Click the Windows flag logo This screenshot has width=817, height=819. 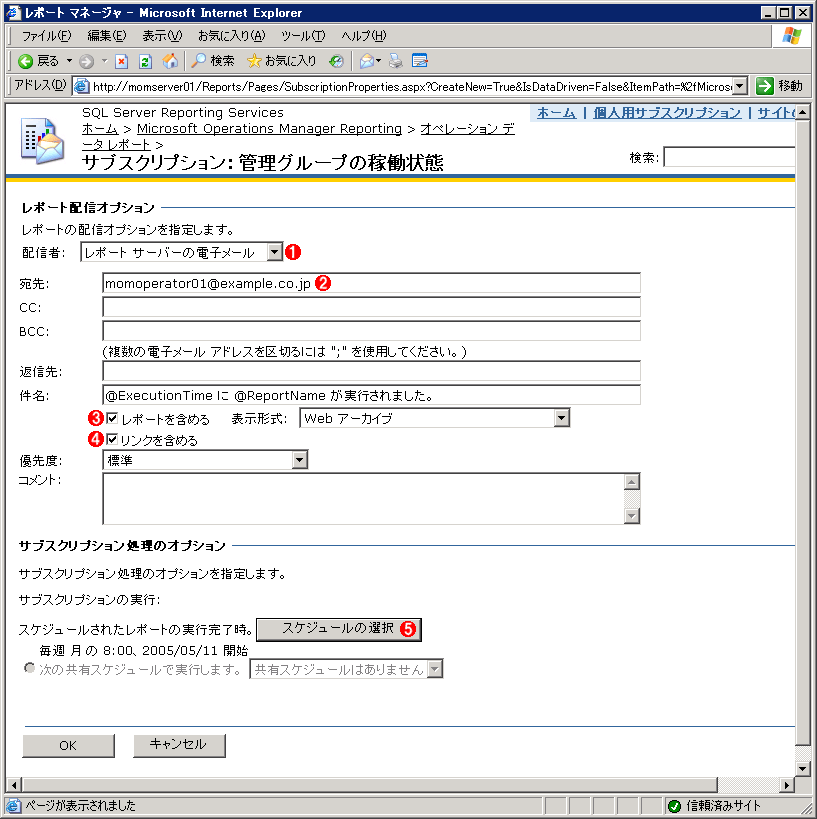[792, 36]
